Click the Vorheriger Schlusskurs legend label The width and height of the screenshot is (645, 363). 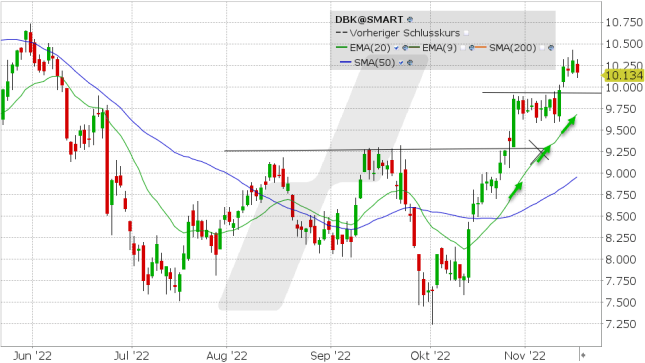coord(405,33)
